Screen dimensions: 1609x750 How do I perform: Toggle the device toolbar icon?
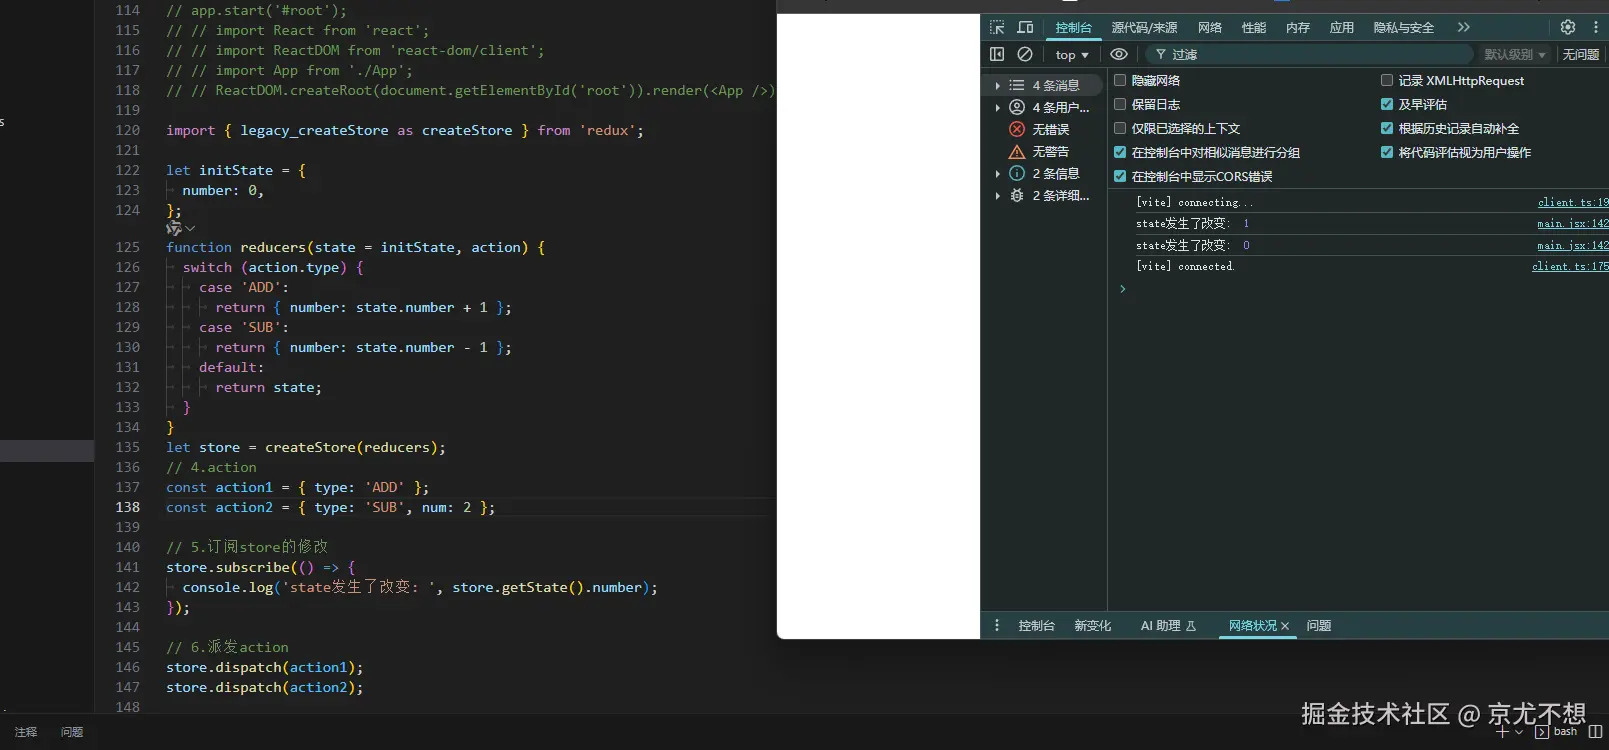[1025, 27]
